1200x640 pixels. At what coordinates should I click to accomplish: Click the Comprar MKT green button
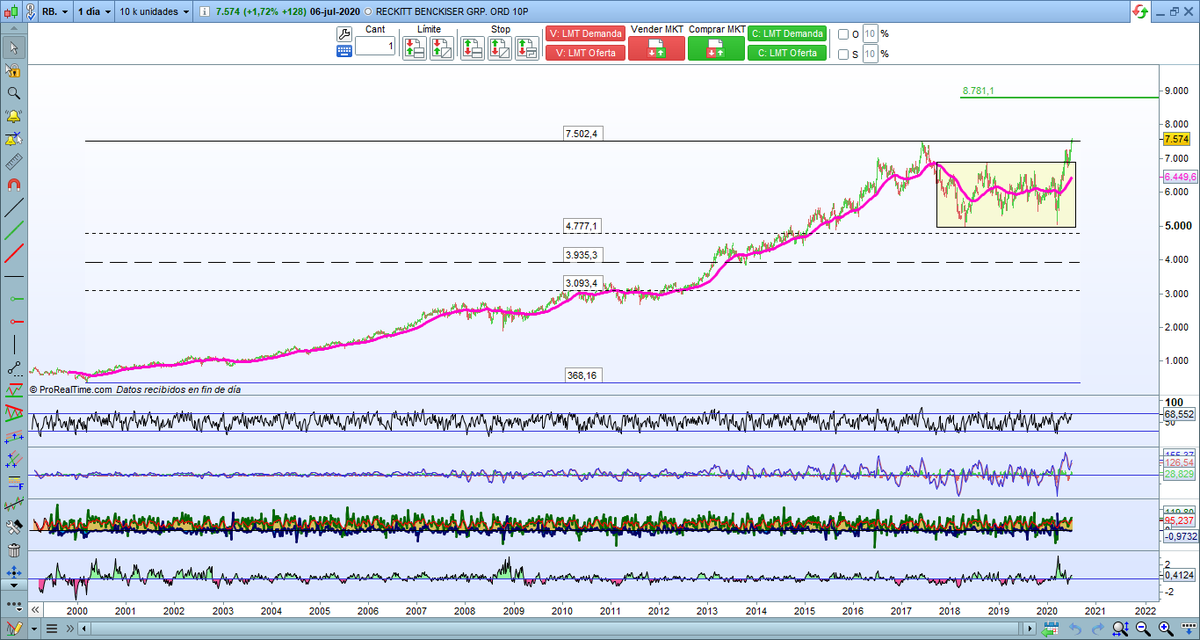(x=716, y=49)
